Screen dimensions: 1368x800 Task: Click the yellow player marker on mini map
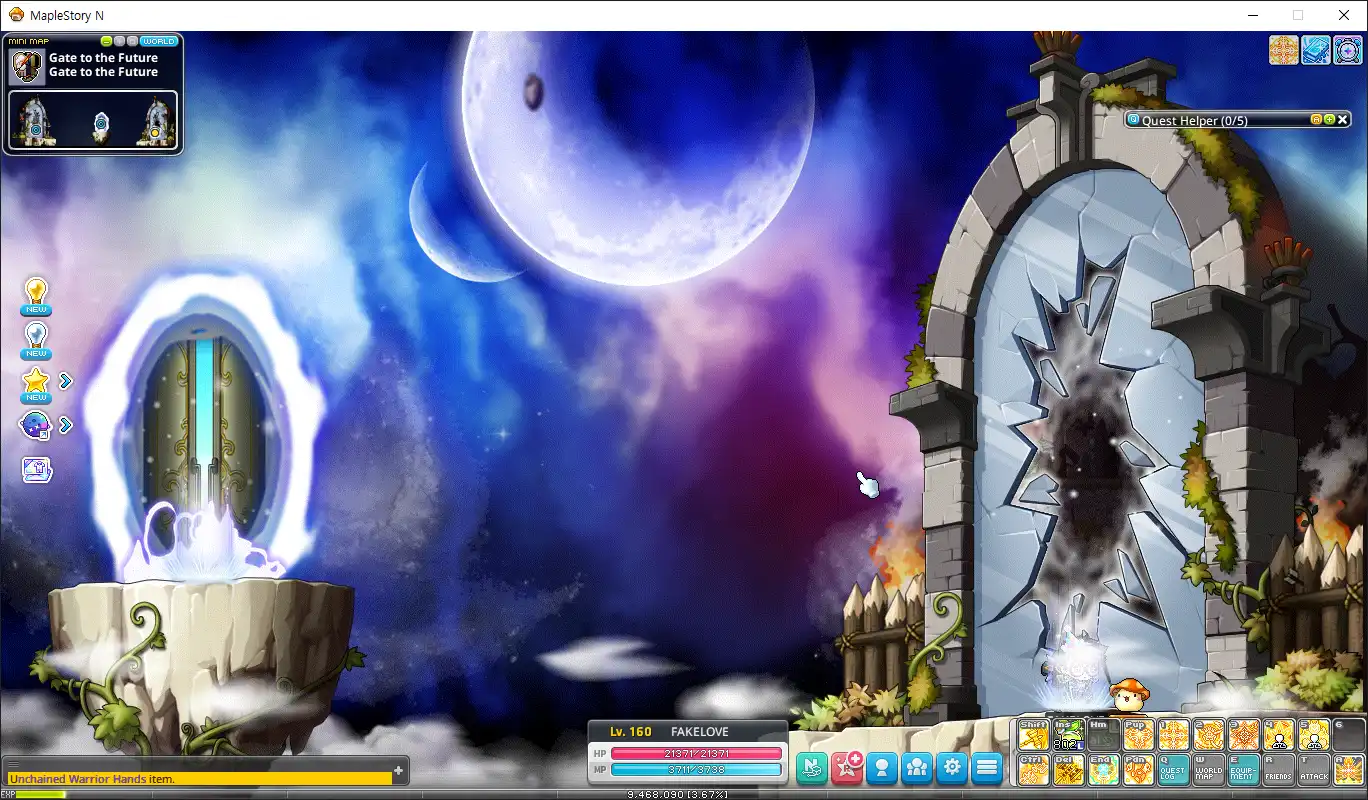pos(154,132)
